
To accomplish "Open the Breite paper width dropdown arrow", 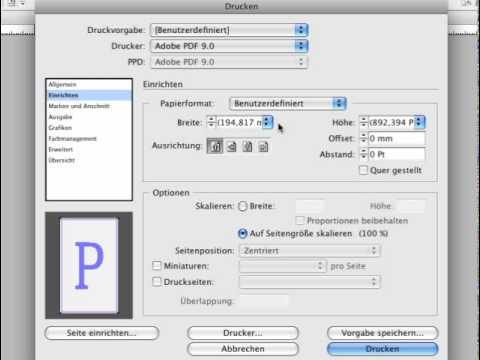I will tap(267, 122).
